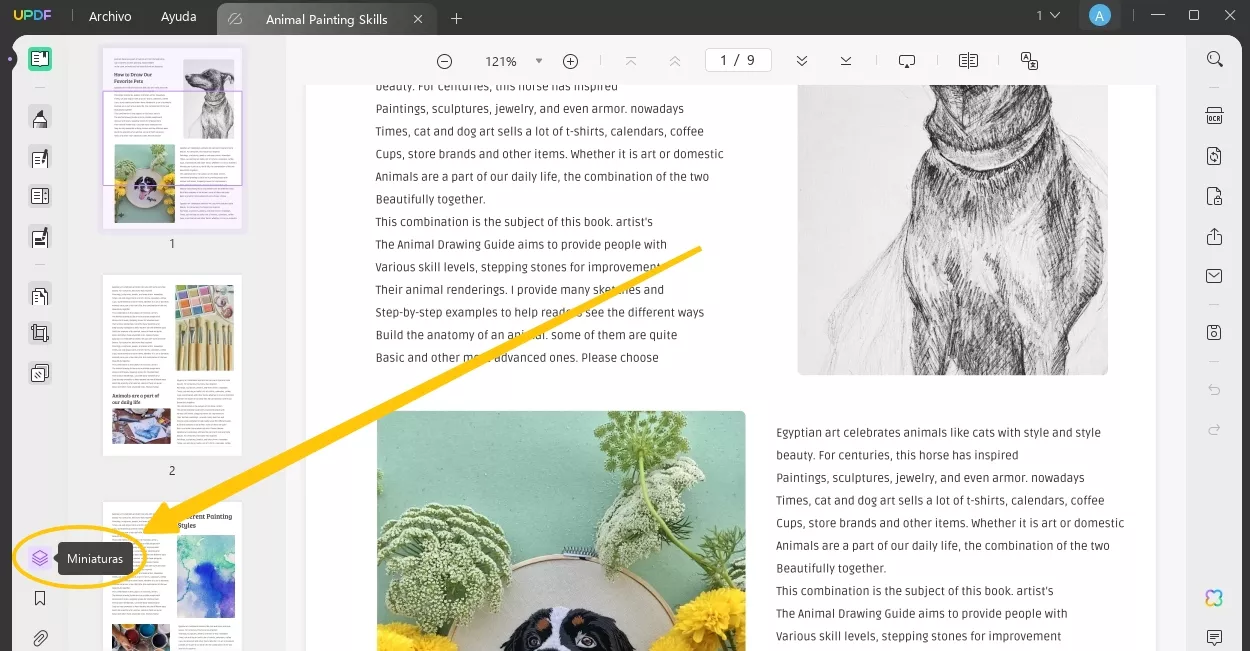Open the Bookmarks panel icon
This screenshot has width=1250, height=651.
tap(40, 598)
